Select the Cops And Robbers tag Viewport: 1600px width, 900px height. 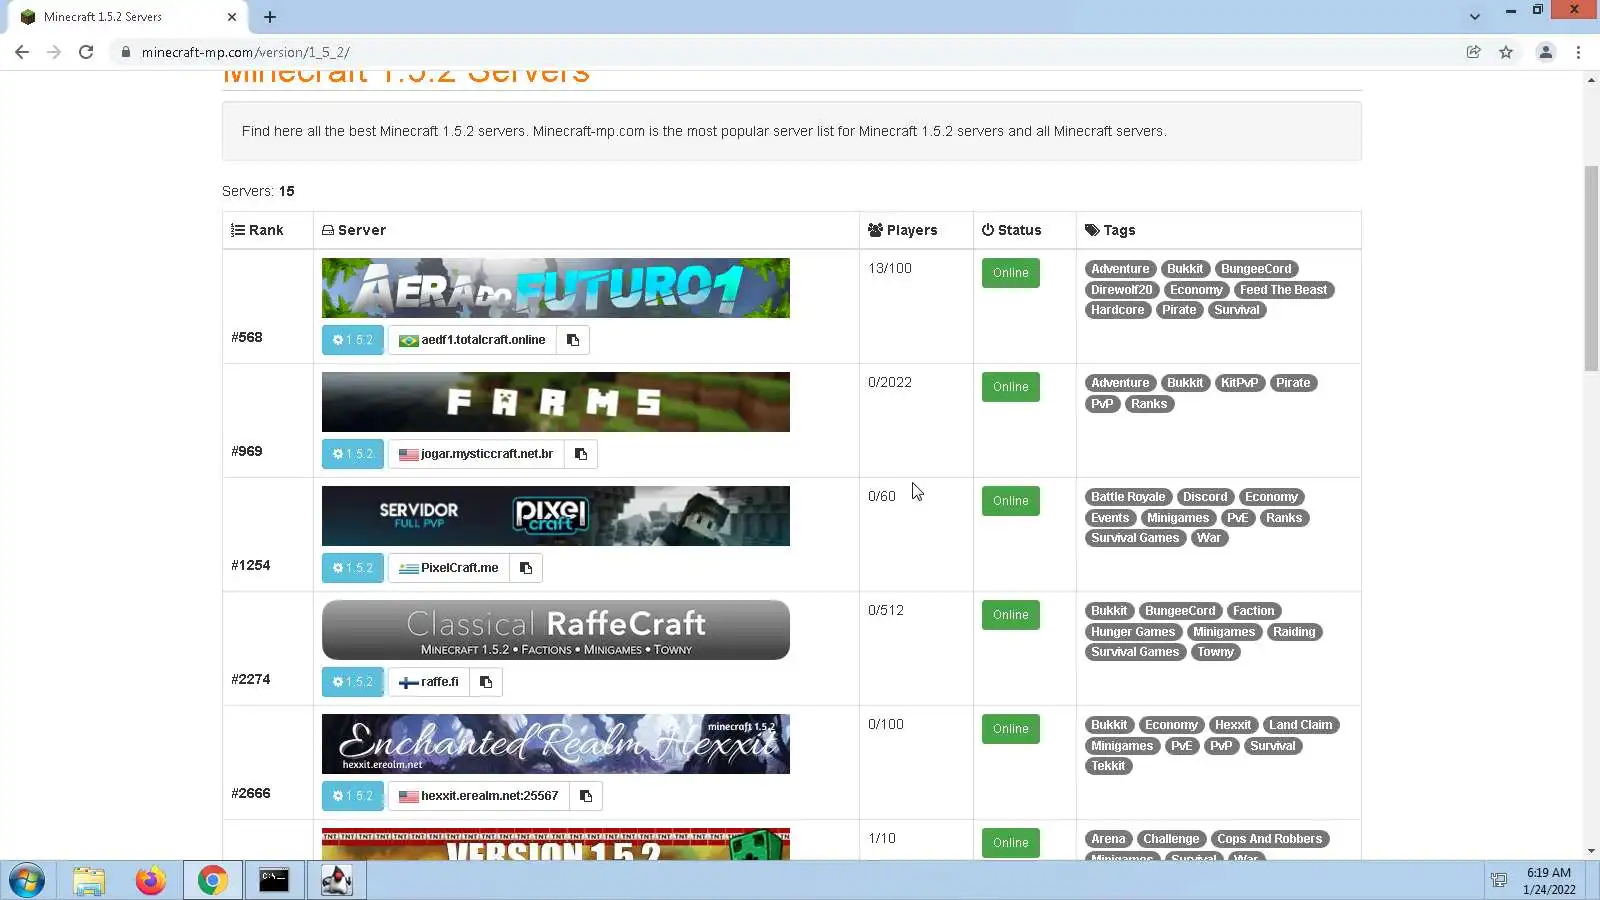1269,839
